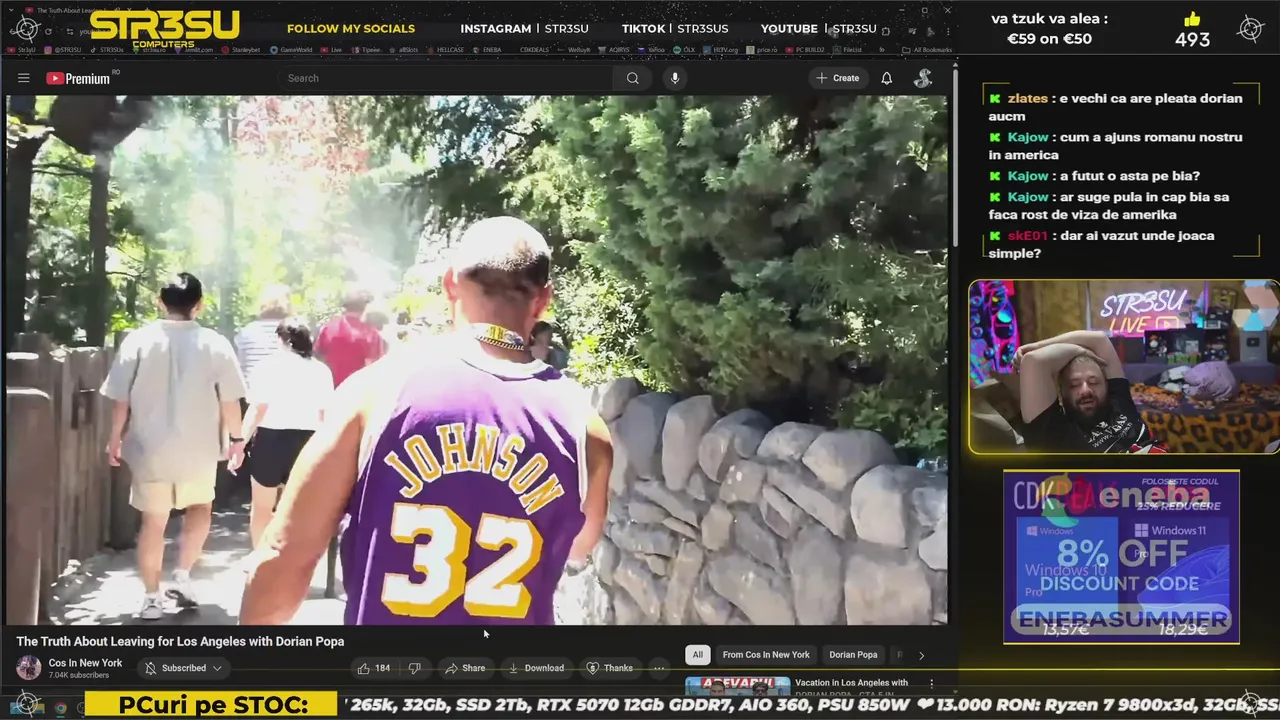Open Cos In New York channel avatar
This screenshot has height=720, width=1280.
point(29,668)
